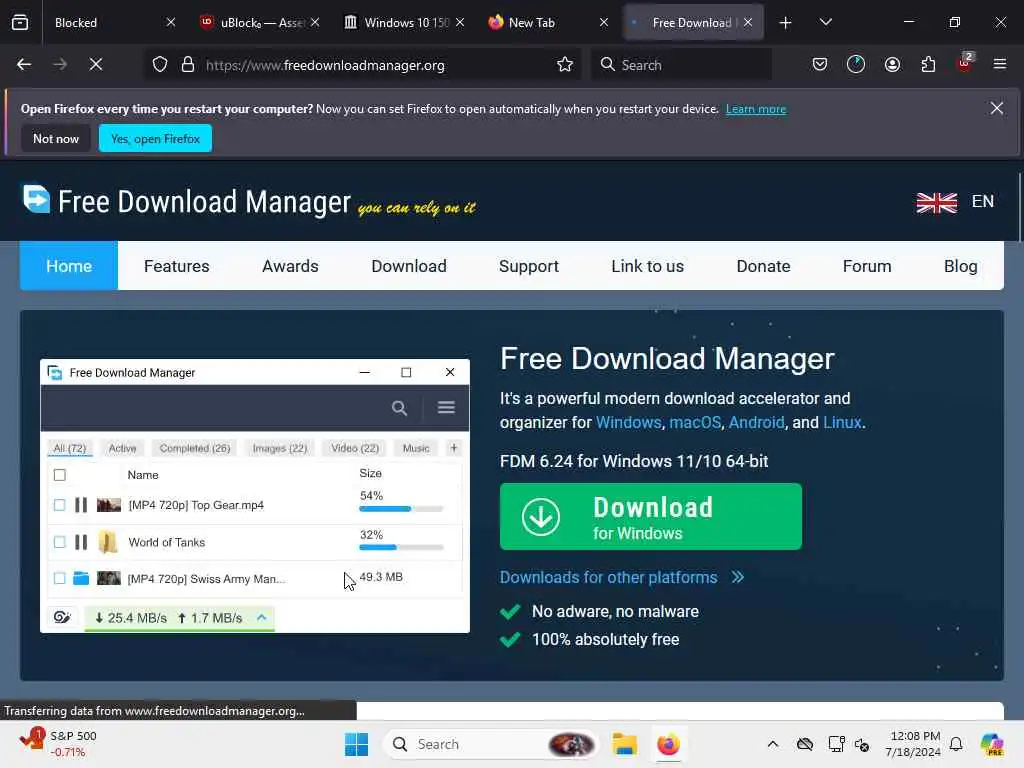Click the UK flag language icon
The height and width of the screenshot is (768, 1024).
(x=936, y=202)
